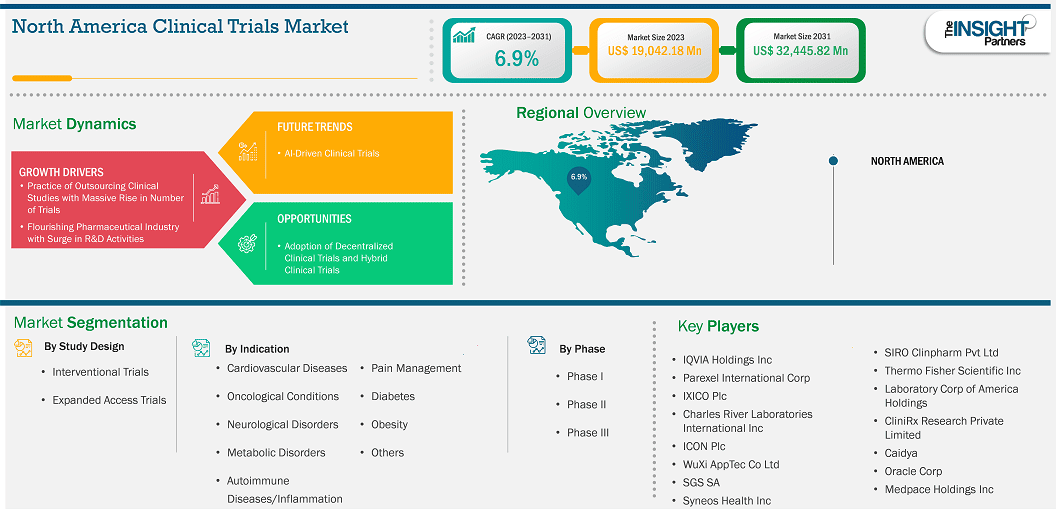This screenshot has width=1056, height=528.
Task: Click the GROWTH DRIVERS label
Action: [61, 172]
